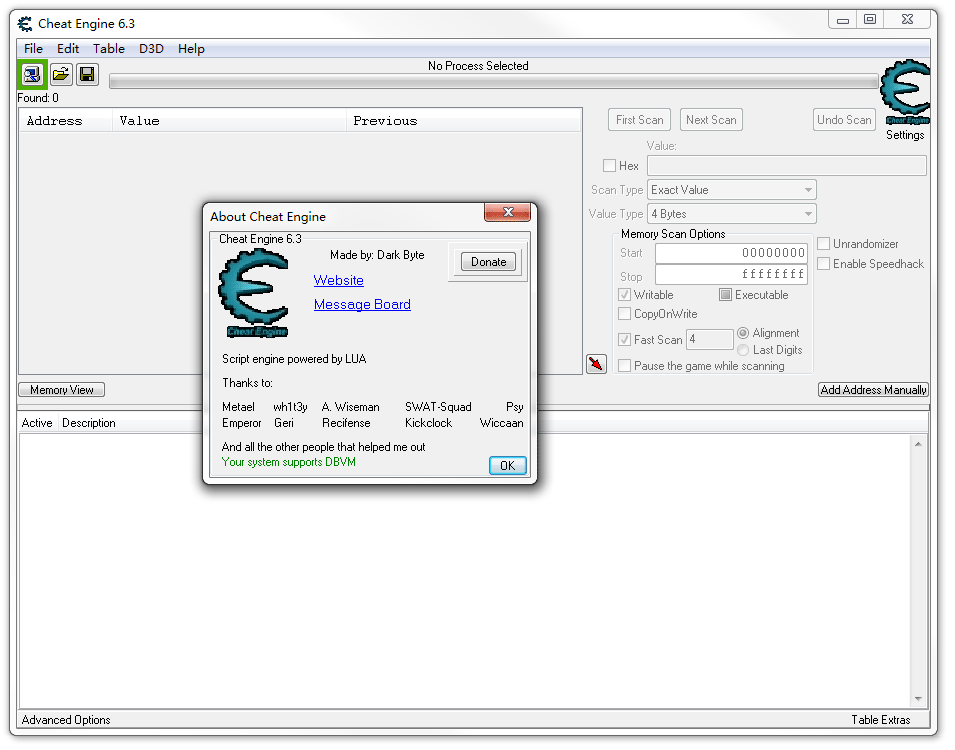Open the Message Board link

362,305
